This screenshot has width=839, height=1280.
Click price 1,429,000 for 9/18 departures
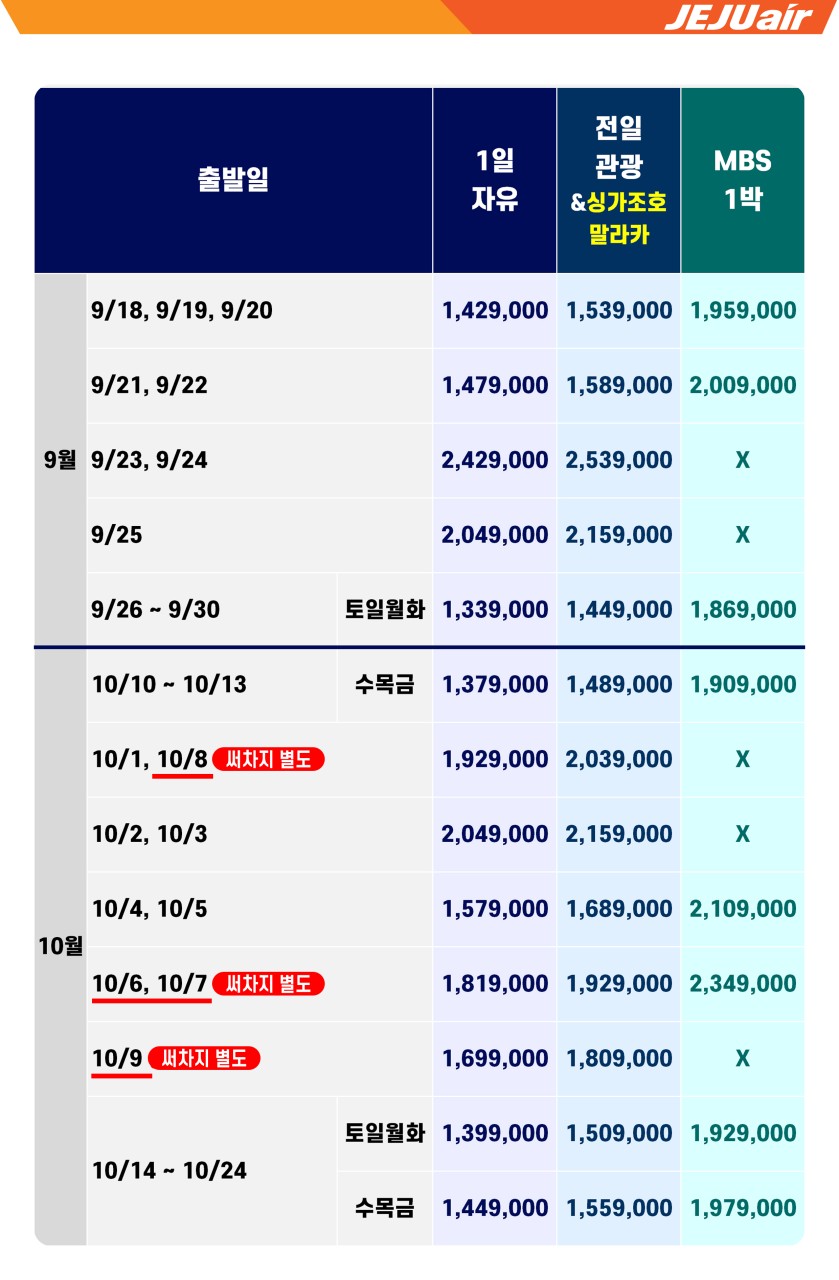[495, 311]
